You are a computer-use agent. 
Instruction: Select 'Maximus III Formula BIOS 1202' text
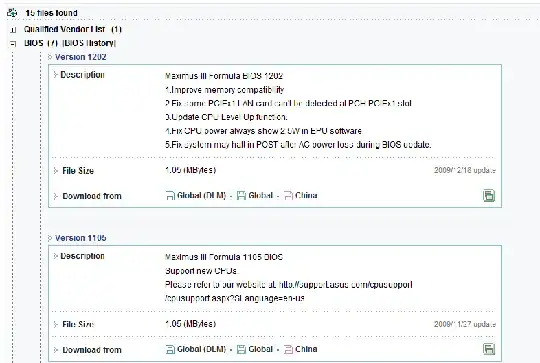click(224, 76)
